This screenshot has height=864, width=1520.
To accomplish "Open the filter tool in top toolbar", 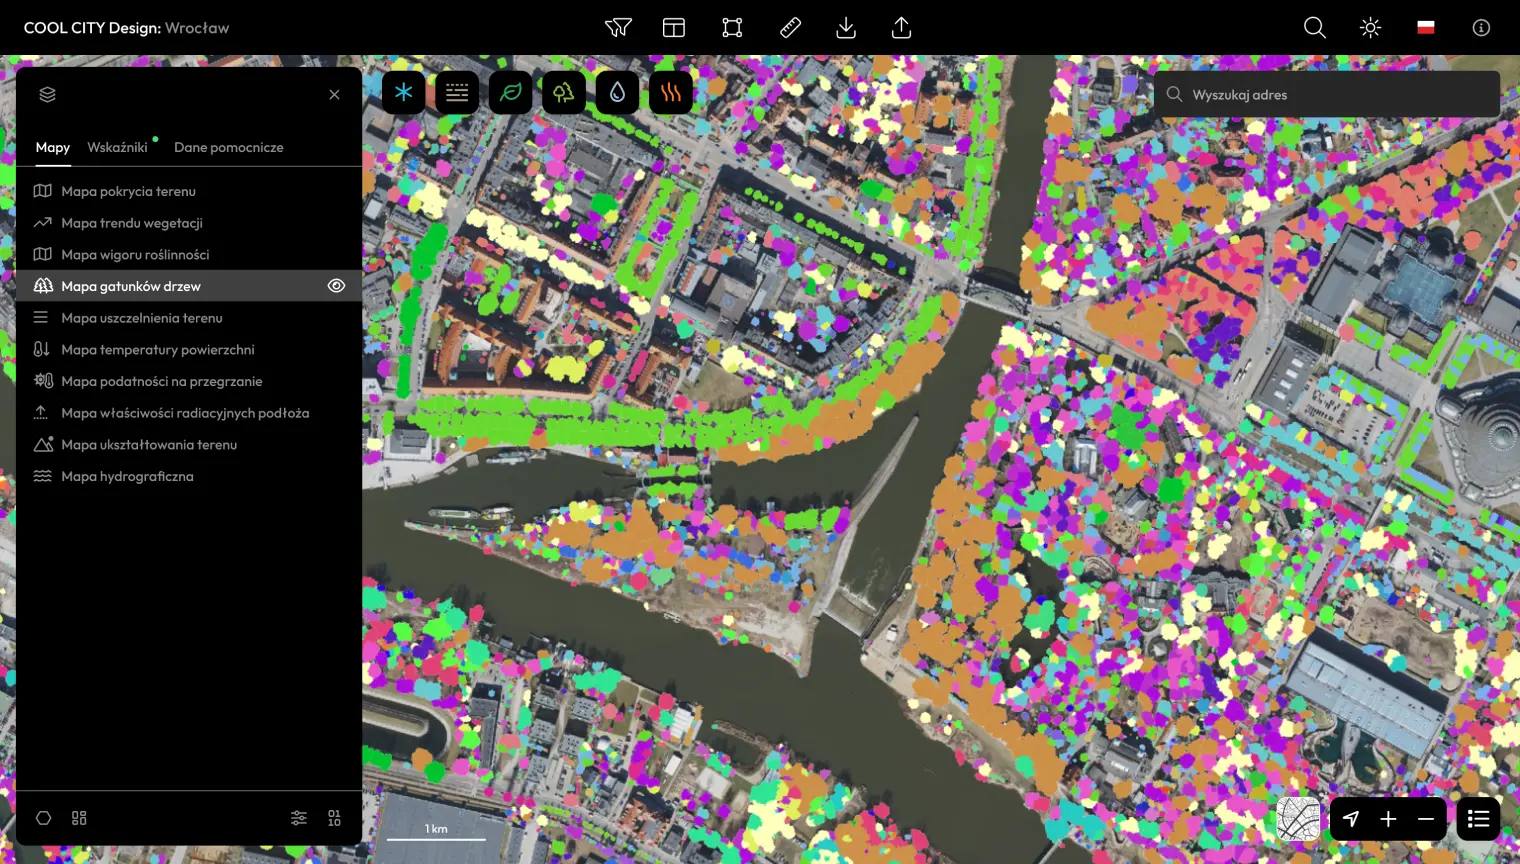I will click(618, 28).
